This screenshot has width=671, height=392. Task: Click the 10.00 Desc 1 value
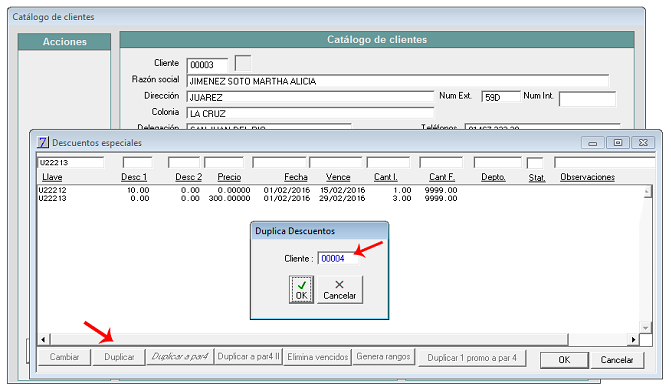(138, 190)
